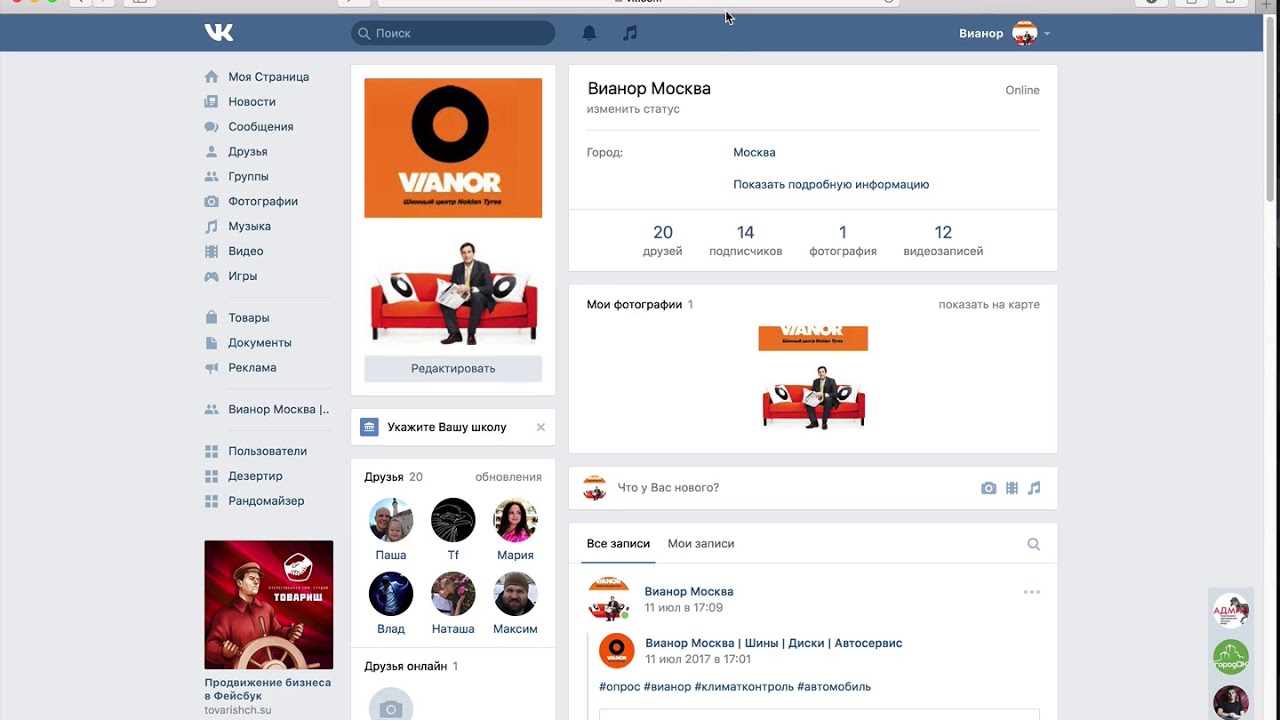
Task: Attach a photo via the camera icon in post box
Action: (988, 488)
